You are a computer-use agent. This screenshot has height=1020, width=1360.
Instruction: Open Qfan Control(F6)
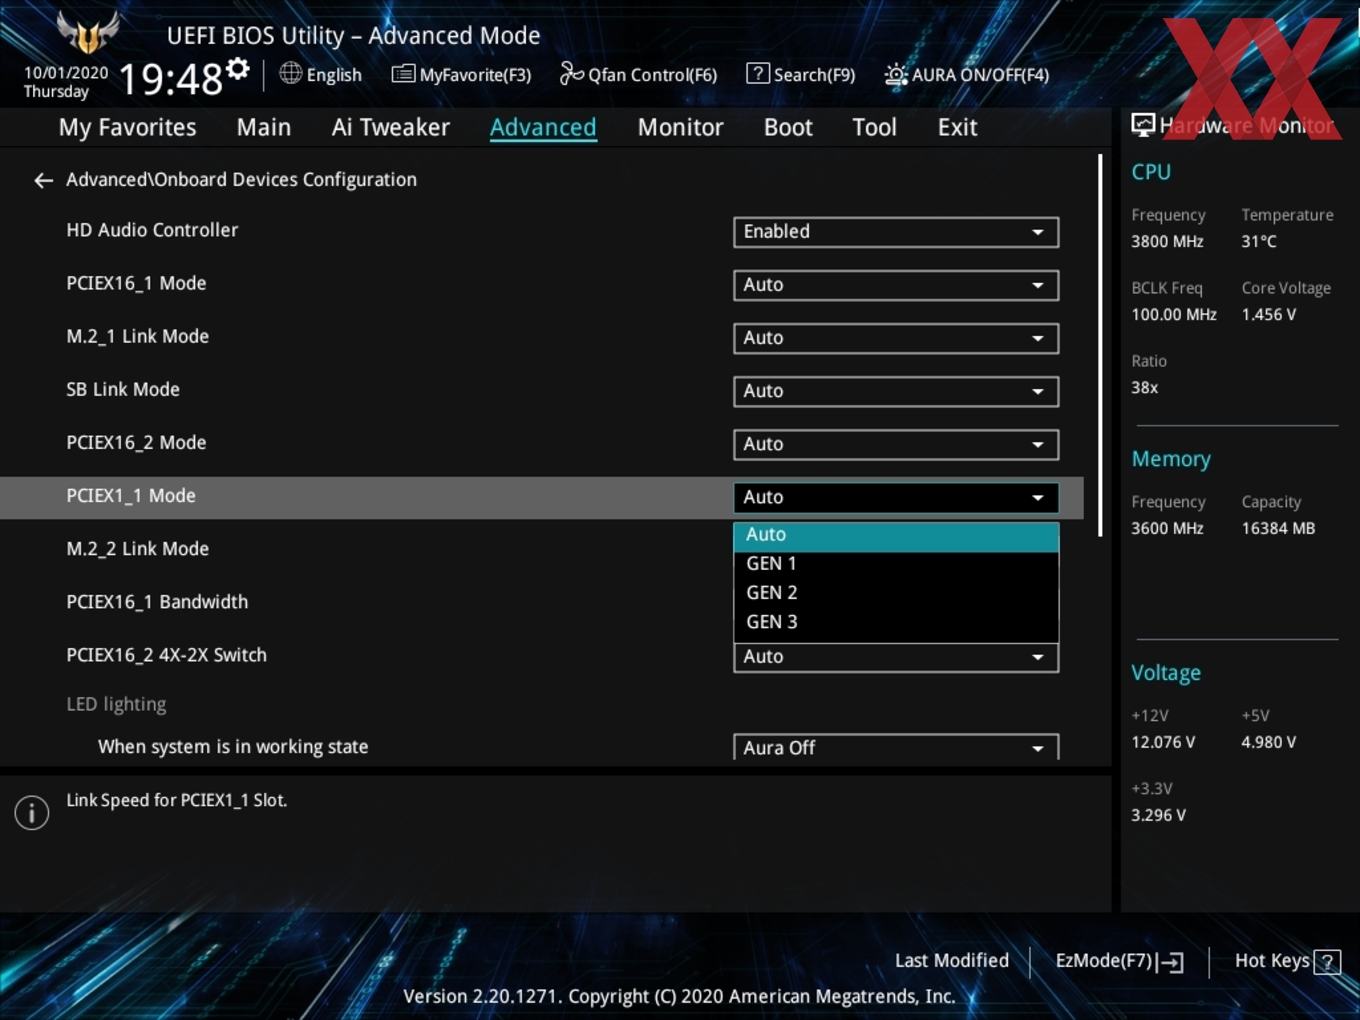point(638,74)
